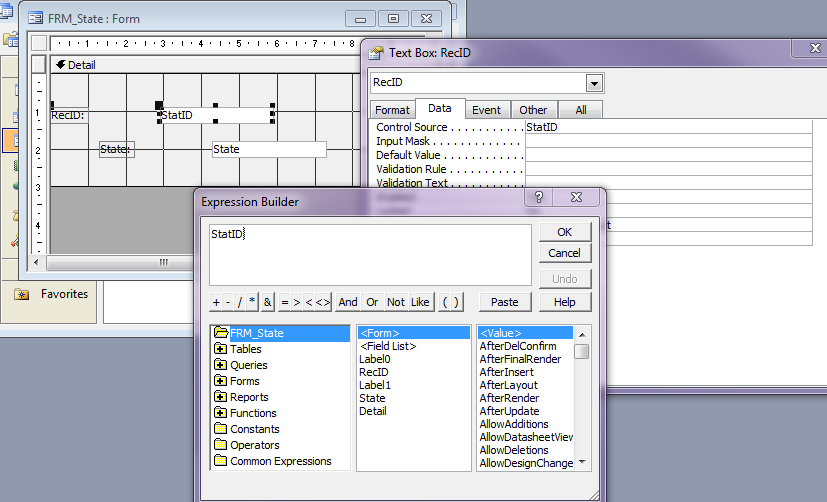Open the RecID control selector dropdown

[595, 83]
